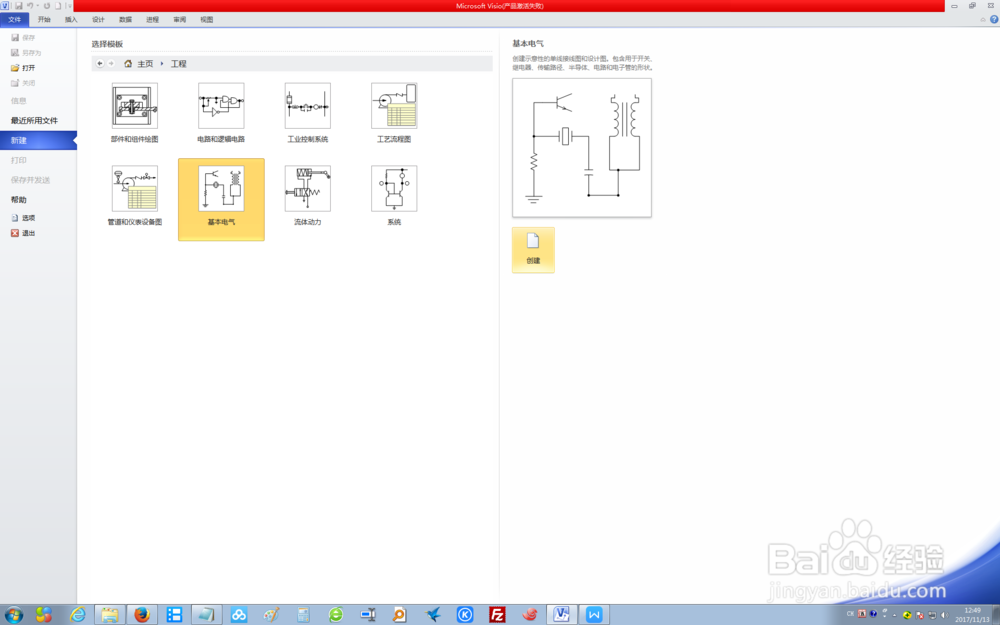Open the blue K circle taskbar icon
This screenshot has width=1000, height=625.
[464, 615]
